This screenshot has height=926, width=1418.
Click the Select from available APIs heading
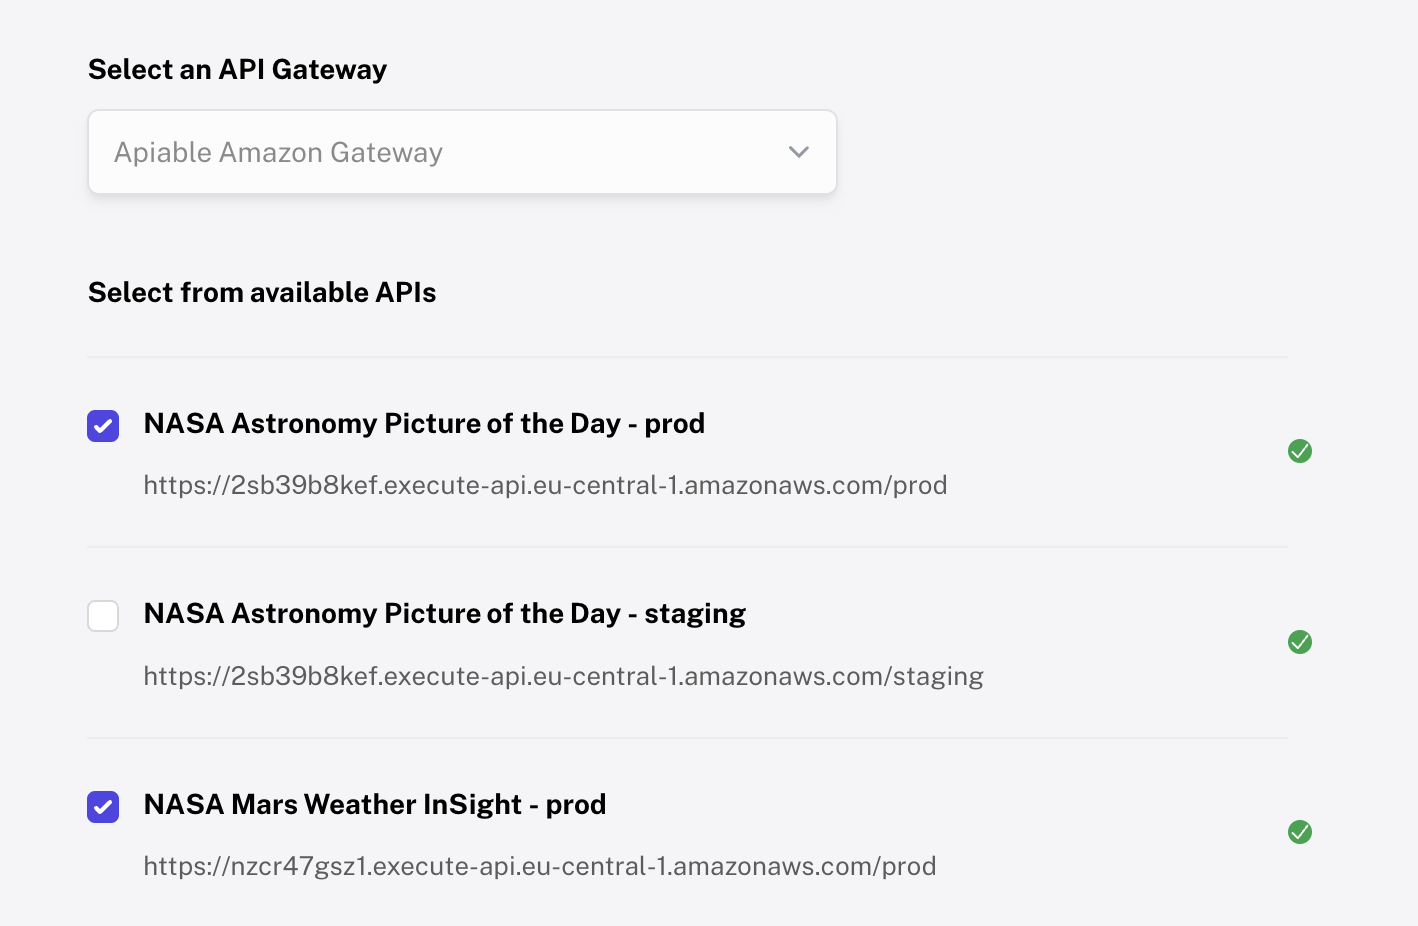(262, 292)
